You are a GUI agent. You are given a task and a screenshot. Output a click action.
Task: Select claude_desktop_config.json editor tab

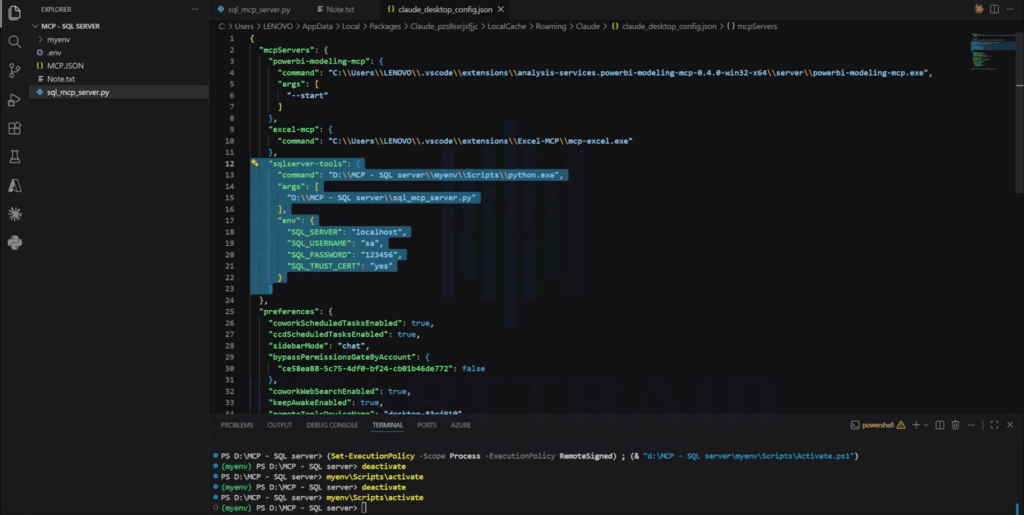click(444, 10)
